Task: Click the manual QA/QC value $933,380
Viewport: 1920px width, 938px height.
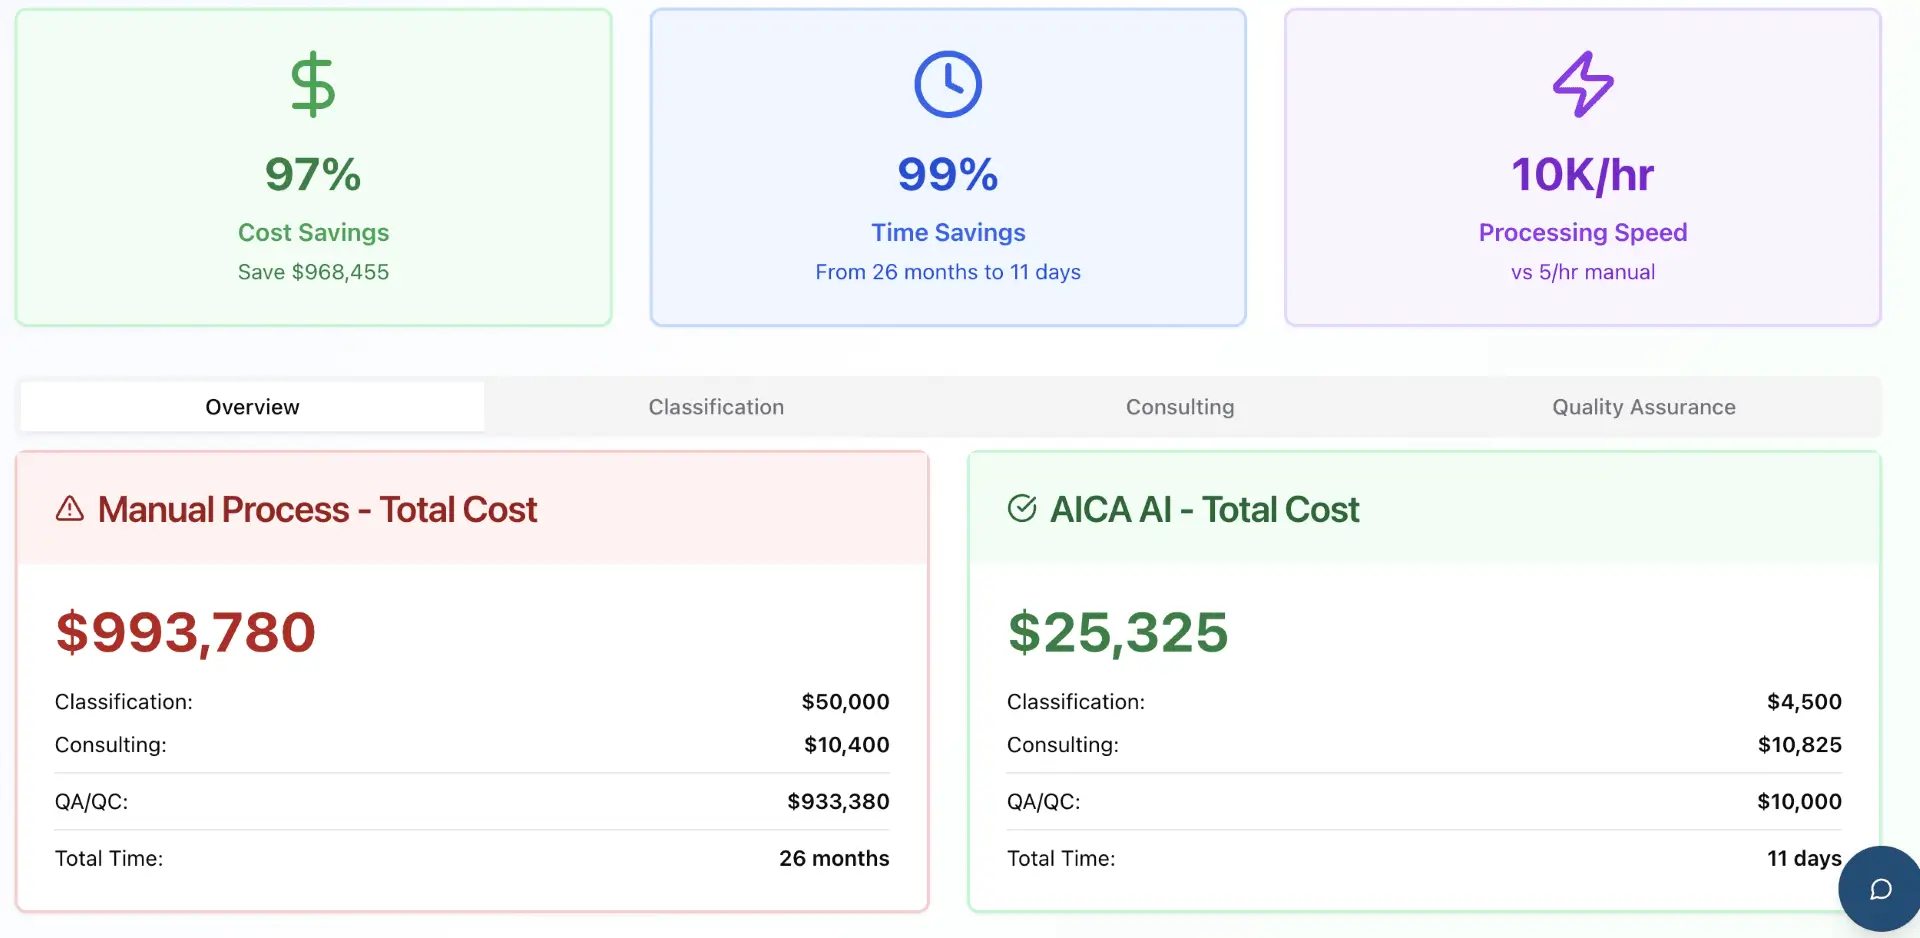Action: click(x=838, y=801)
